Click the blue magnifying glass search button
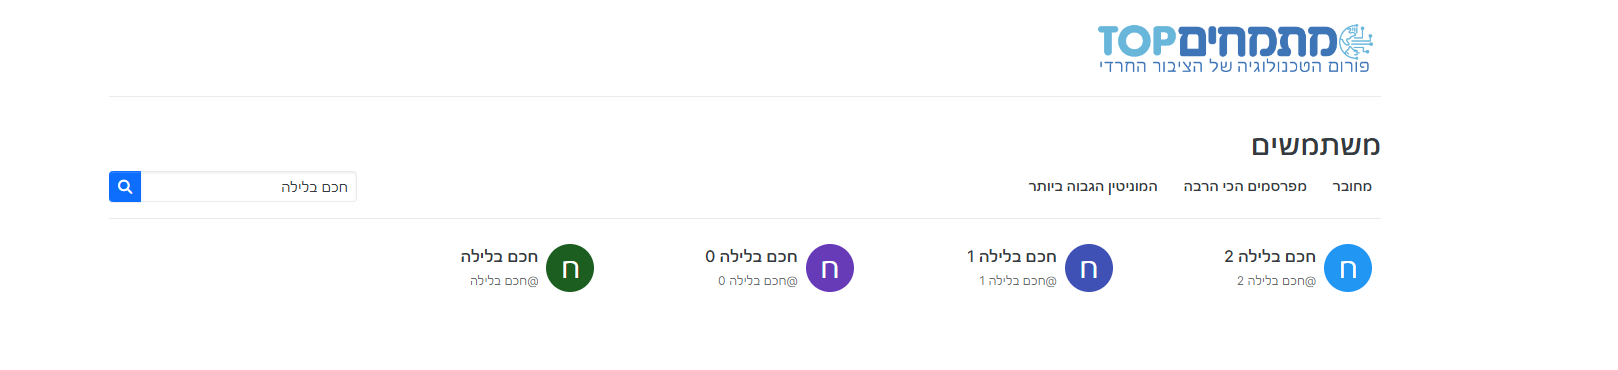This screenshot has width=1618, height=370. tap(125, 187)
